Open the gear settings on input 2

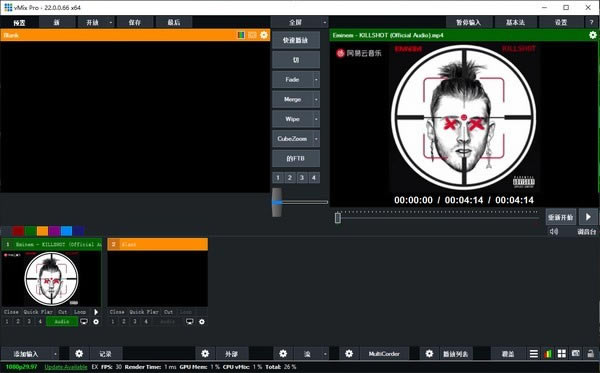tap(202, 322)
